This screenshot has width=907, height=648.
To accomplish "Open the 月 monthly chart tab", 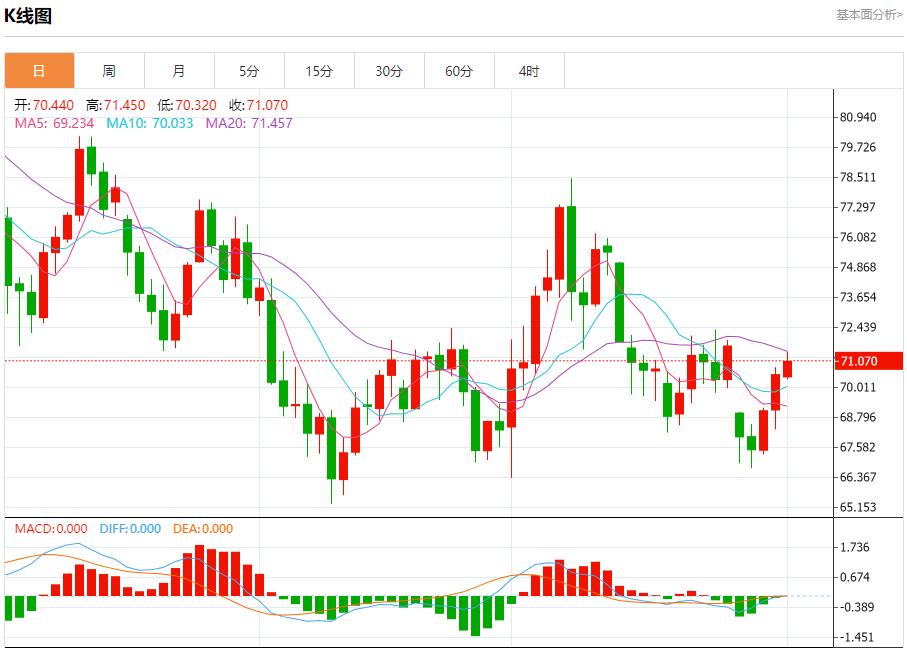I will tap(179, 71).
